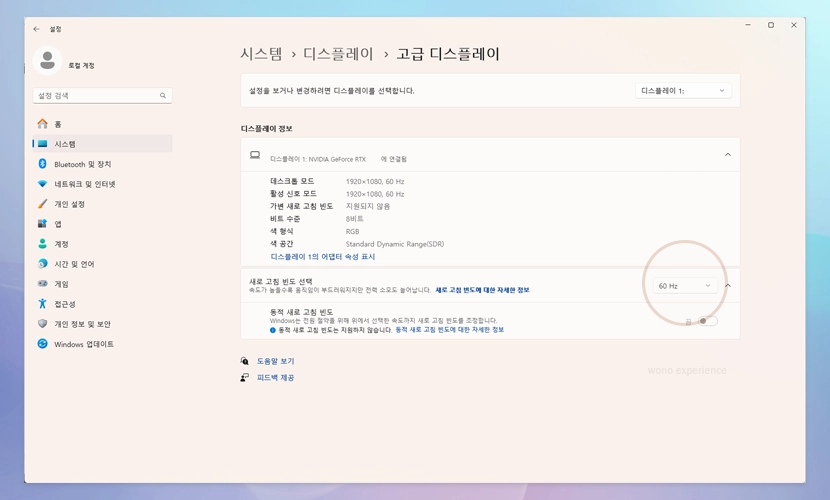Click the 로컬 계정 account name

click(81, 66)
